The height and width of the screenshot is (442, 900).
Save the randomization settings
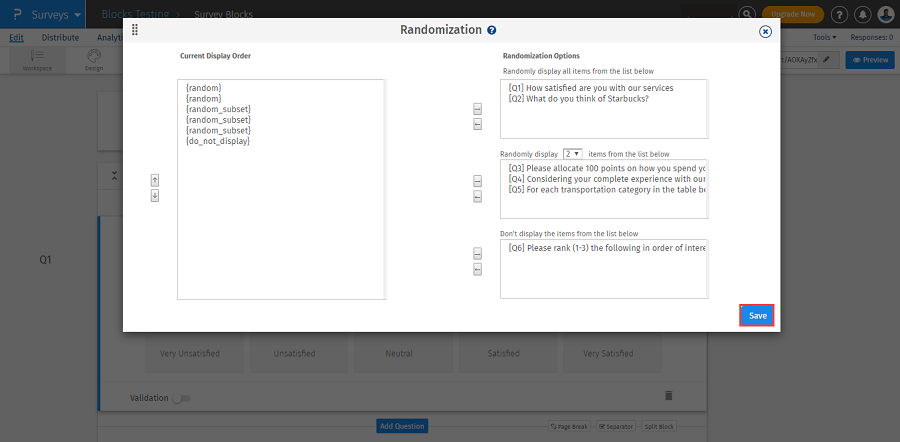pyautogui.click(x=758, y=315)
